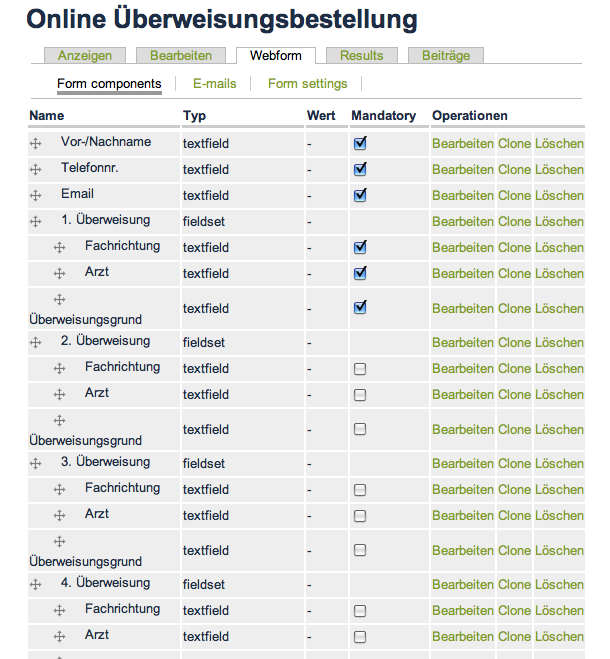The height and width of the screenshot is (659, 610).
Task: Click the drag handle beside Vor-/Nachname
Action: tap(36, 144)
